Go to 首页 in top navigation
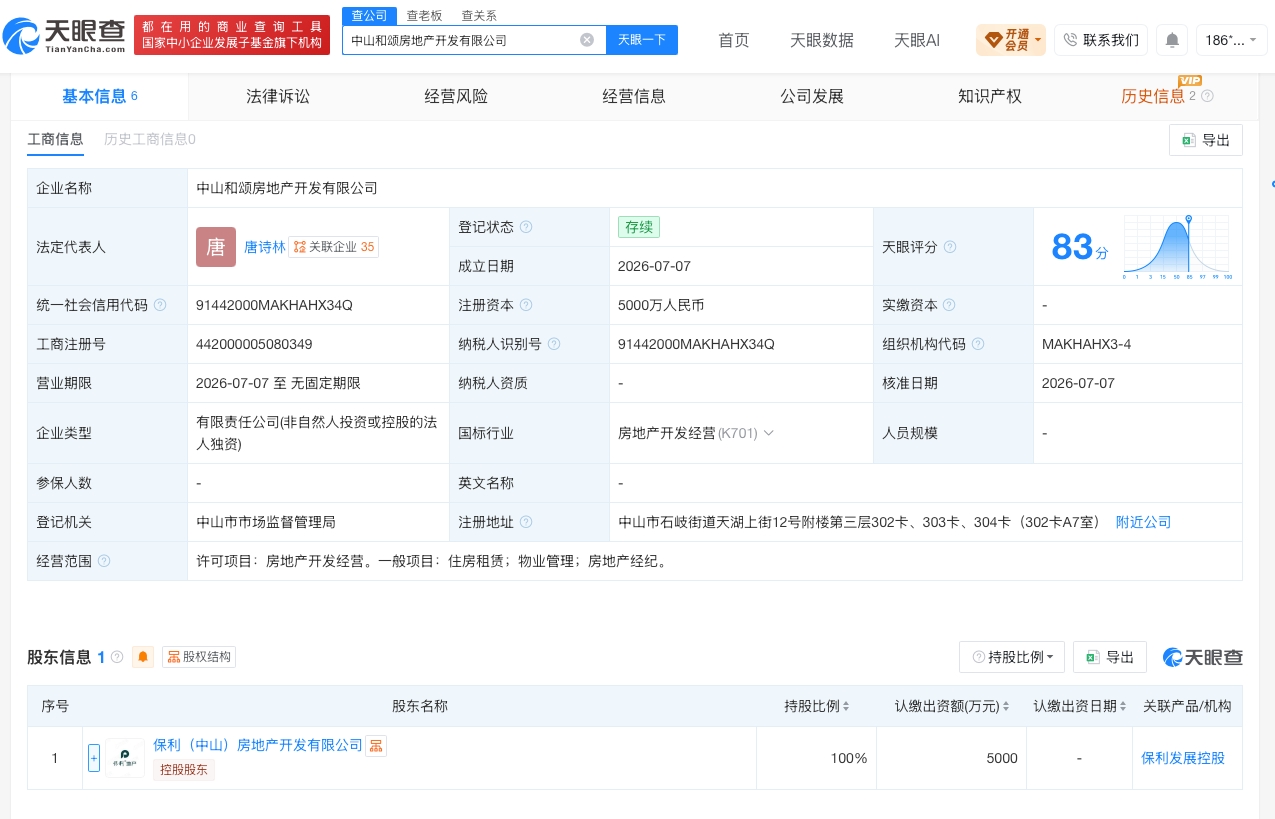Screen dimensions: 1275x819 coord(734,40)
